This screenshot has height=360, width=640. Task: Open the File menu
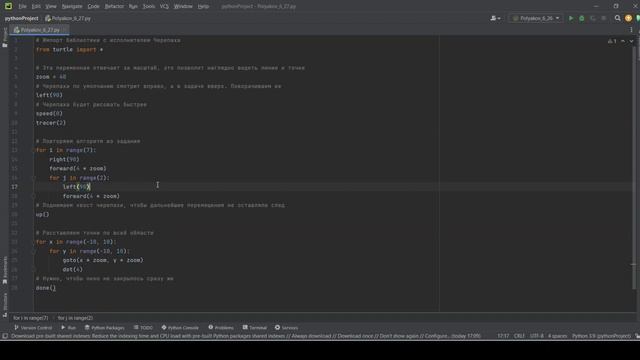click(22, 6)
